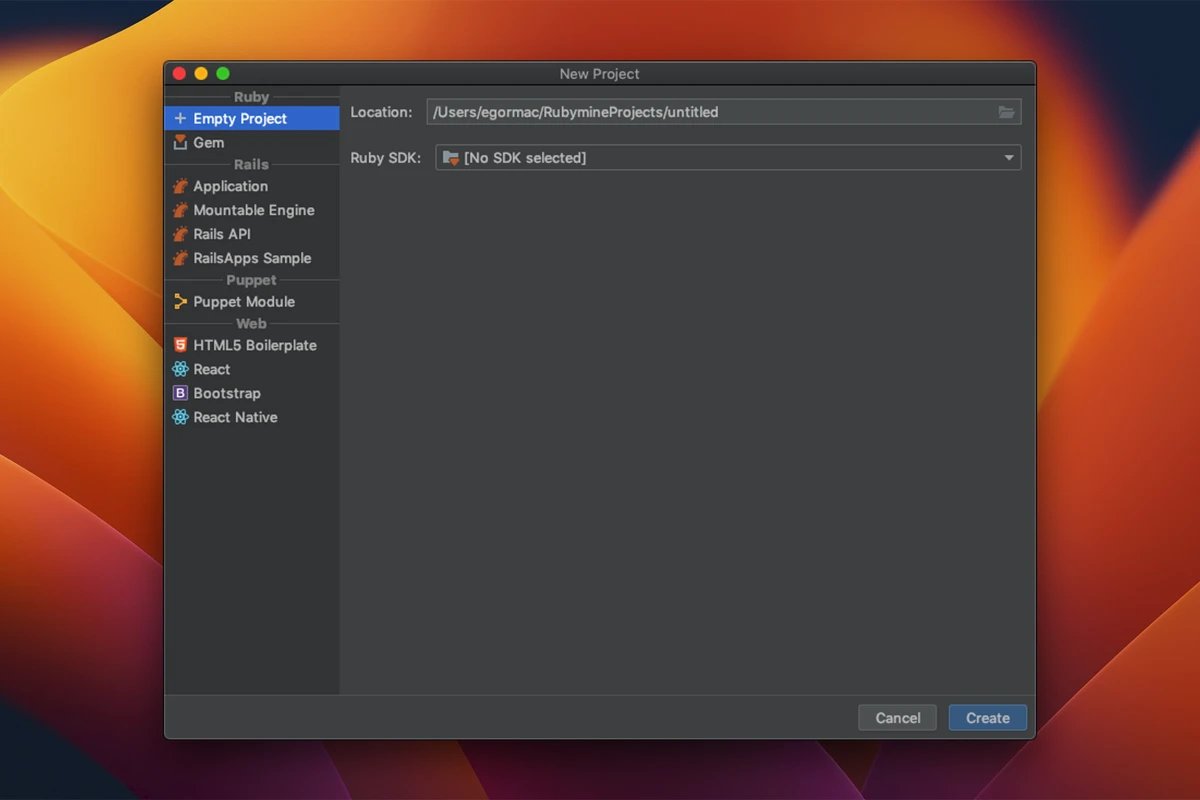Click the React Native atom icon
This screenshot has height=800, width=1200.
[x=180, y=418]
